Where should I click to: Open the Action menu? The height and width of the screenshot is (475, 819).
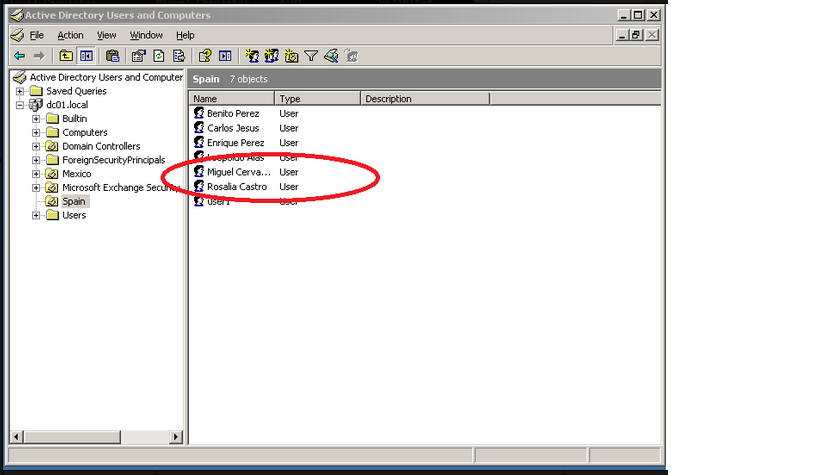(70, 35)
